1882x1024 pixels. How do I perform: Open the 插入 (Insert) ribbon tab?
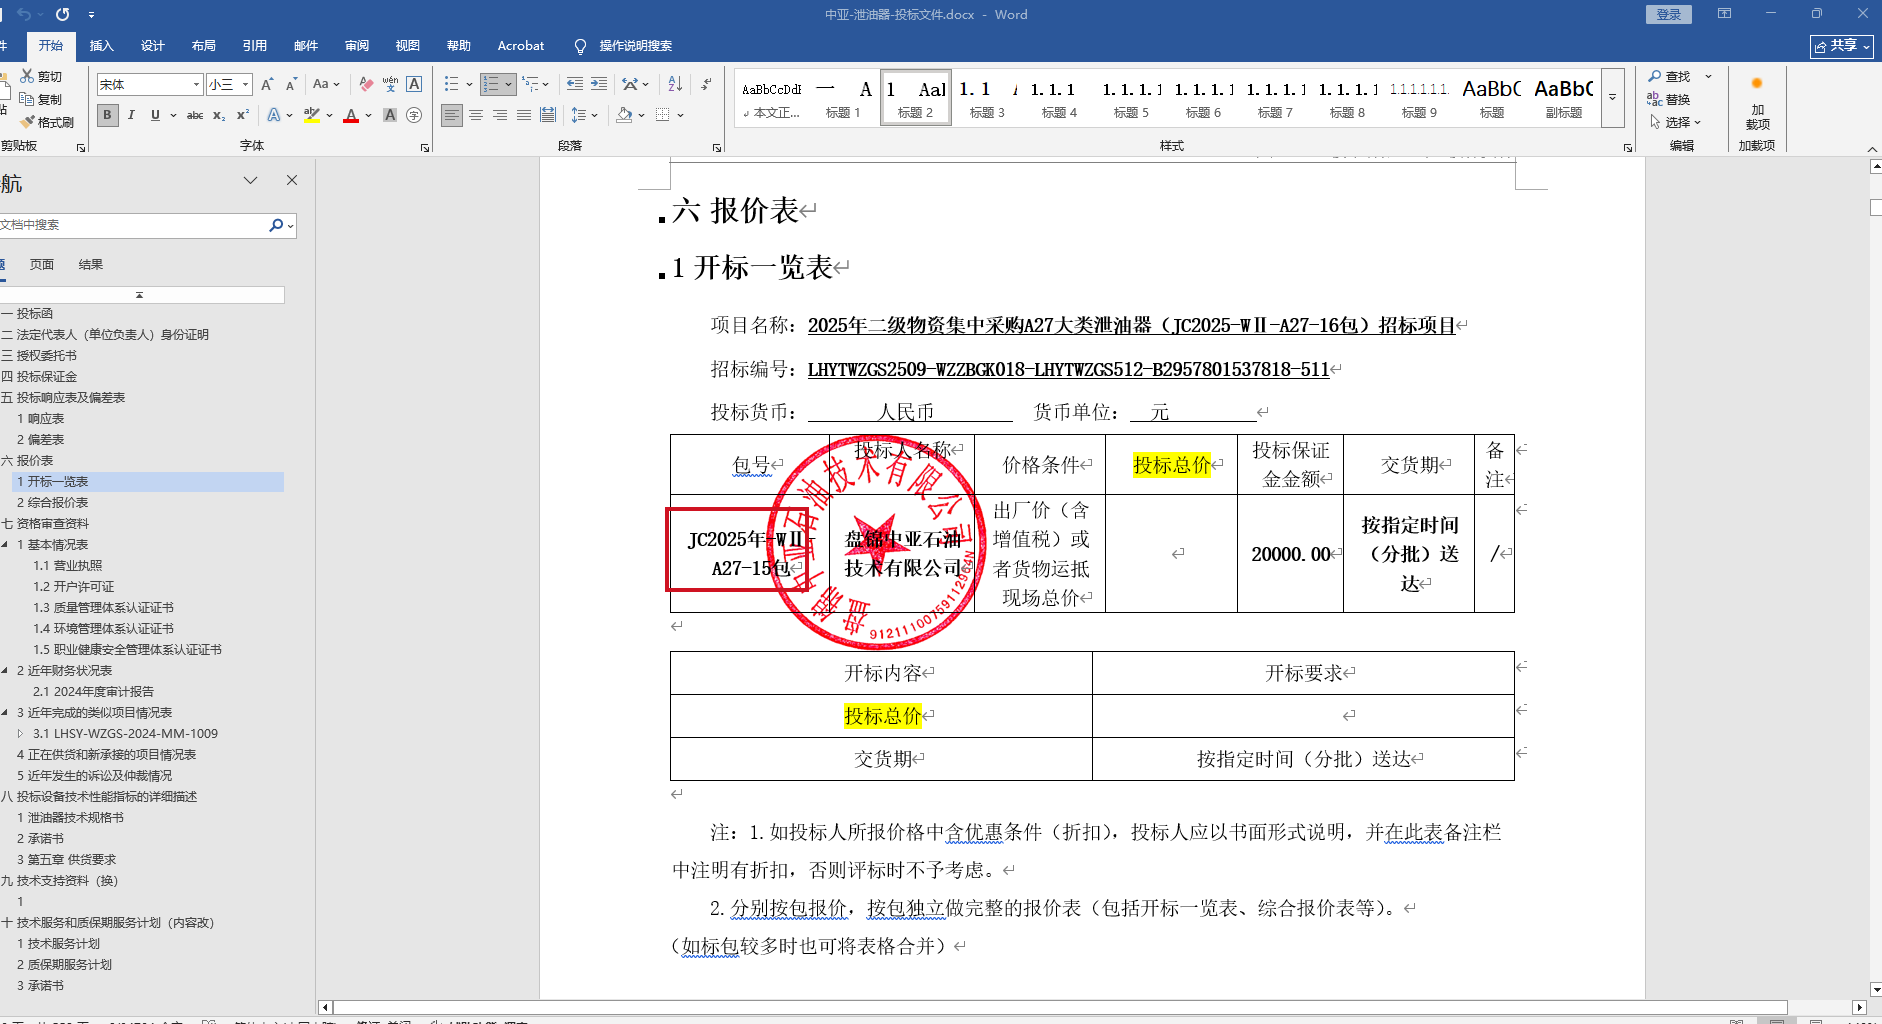[x=101, y=46]
